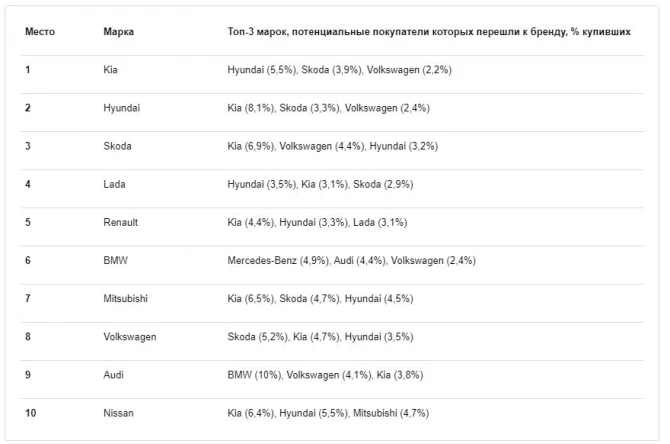Click the Lada brand name
Screen dimensions: 670x444
[114, 184]
